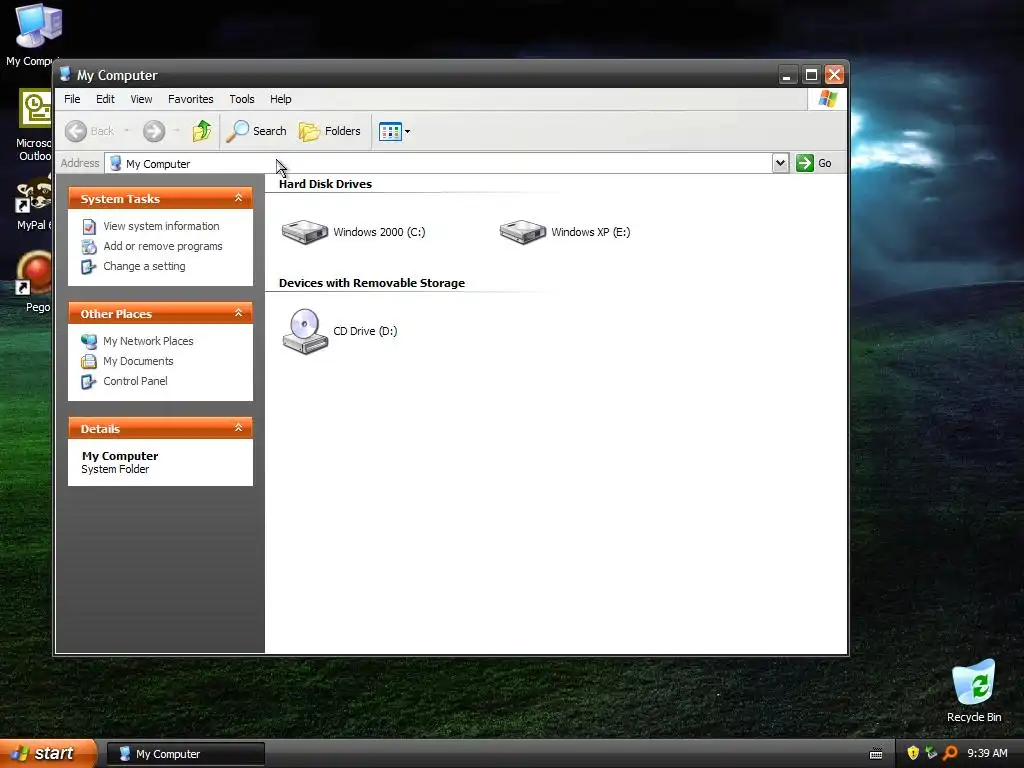This screenshot has width=1024, height=768.
Task: Click the Control Panel sidebar icon
Action: click(x=89, y=382)
